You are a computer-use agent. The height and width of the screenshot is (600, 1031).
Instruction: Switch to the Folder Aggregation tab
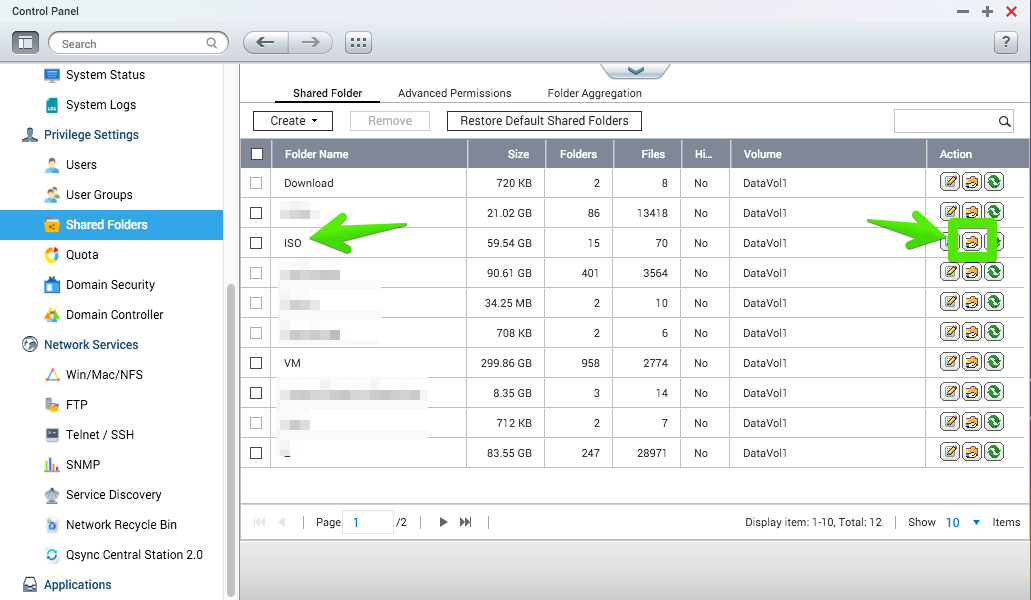tap(594, 93)
